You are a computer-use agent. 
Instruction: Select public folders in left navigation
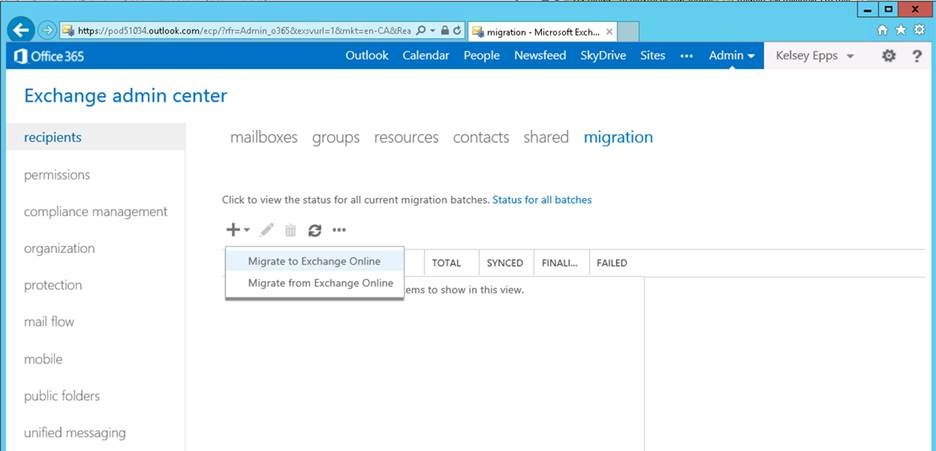point(61,396)
